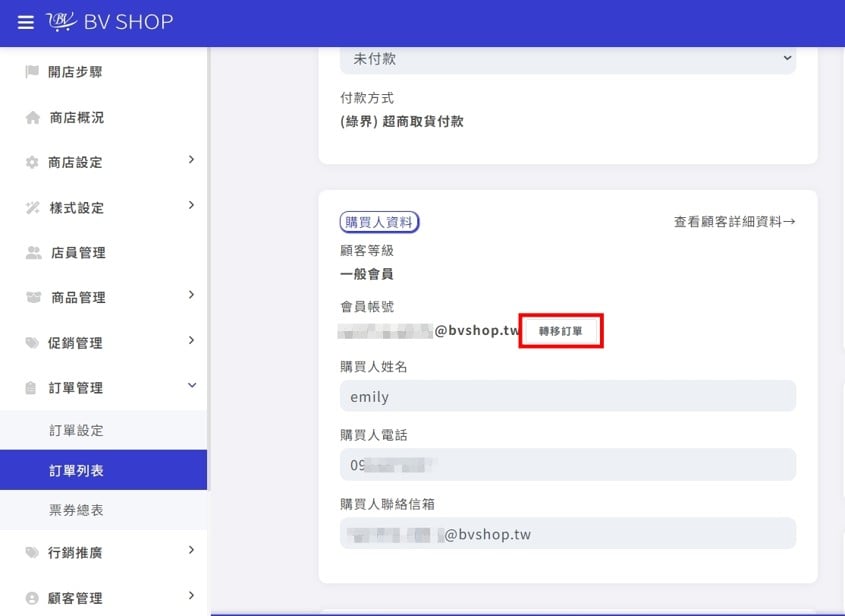Viewport: 845px width, 616px height.
Task: Click the 購買人姓名 field containing emily
Action: tap(568, 396)
